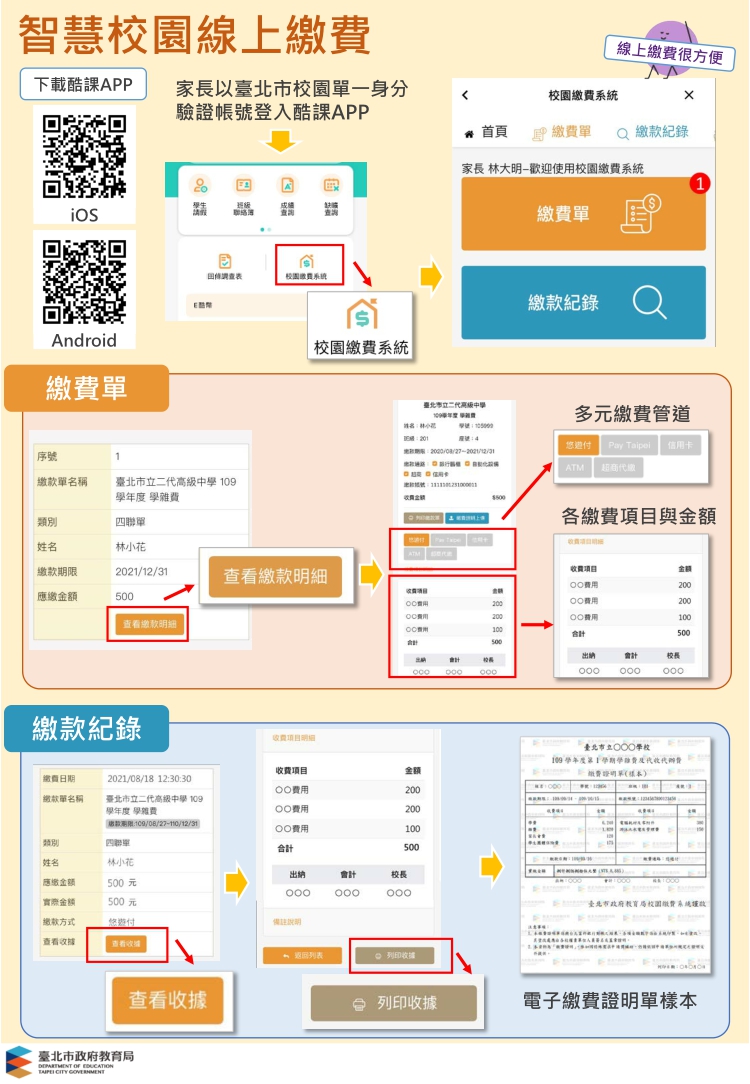Click the home icon beside 首頁
This screenshot has height=1084, width=750.
pos(469,133)
